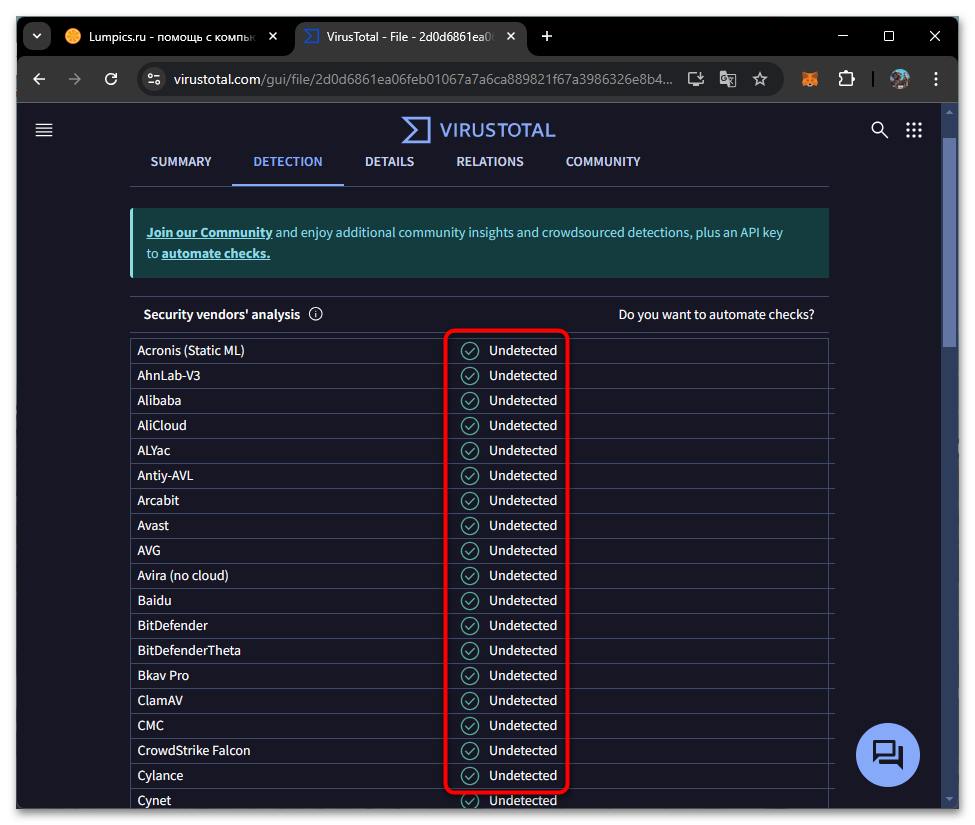Click the Avira (no cloud) vendor name
This screenshot has height=825, width=975.
tap(183, 576)
